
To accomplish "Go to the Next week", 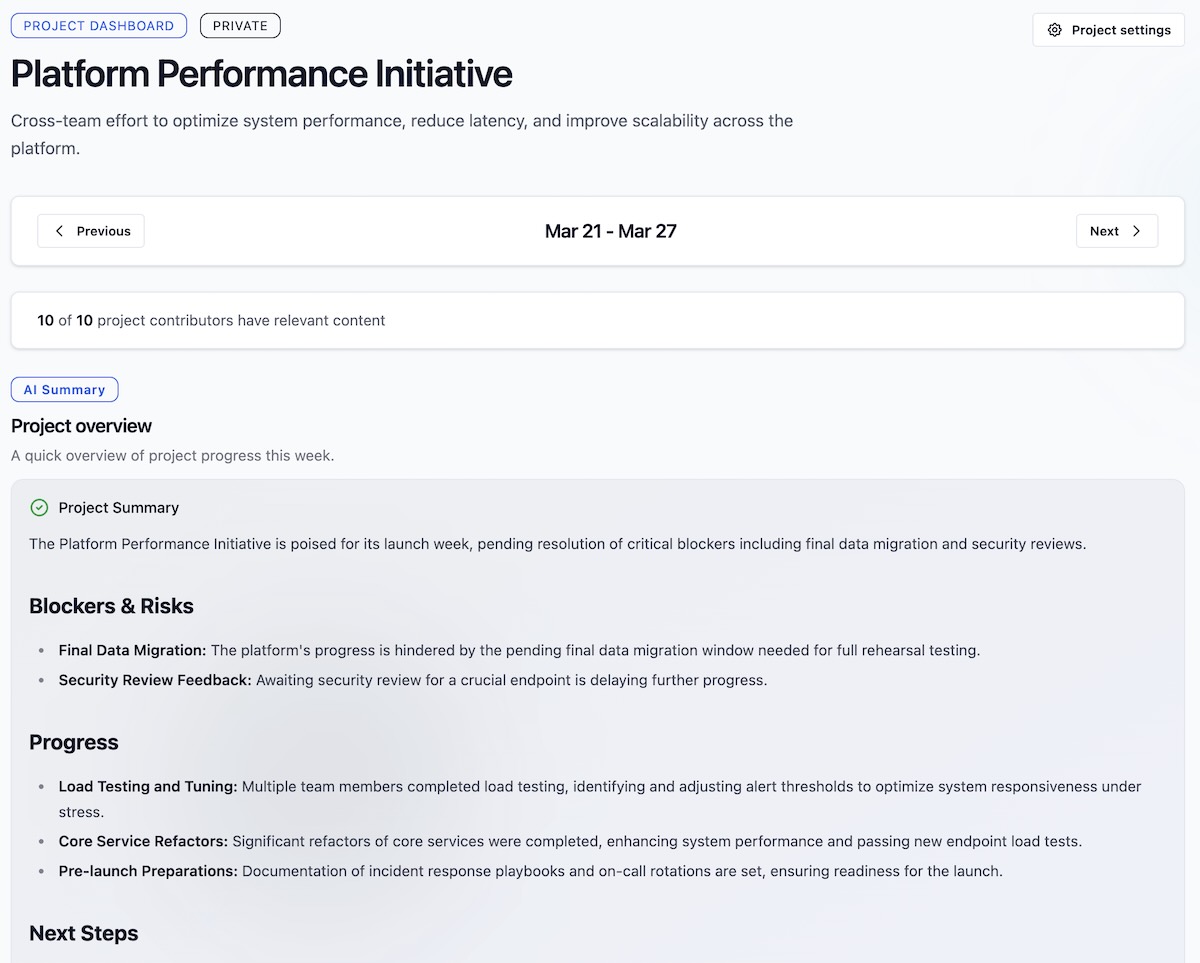I will click(x=1117, y=231).
